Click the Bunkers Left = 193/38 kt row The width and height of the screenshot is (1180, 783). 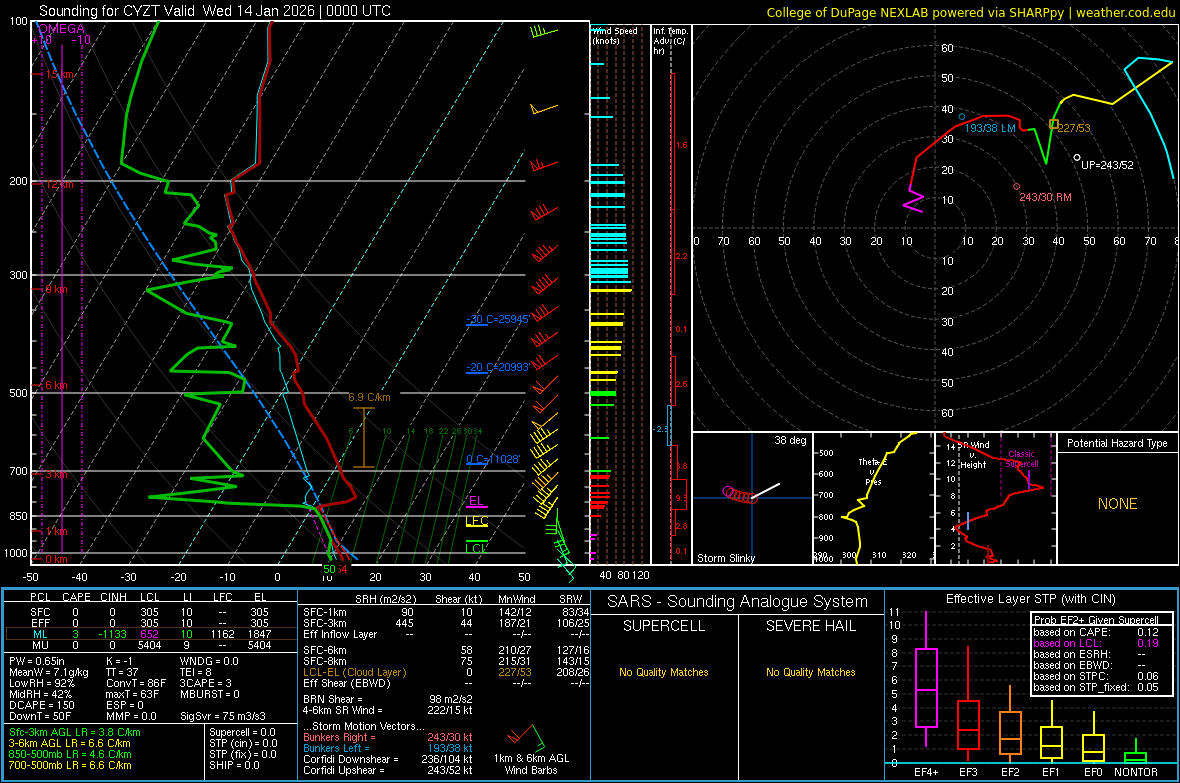388,748
